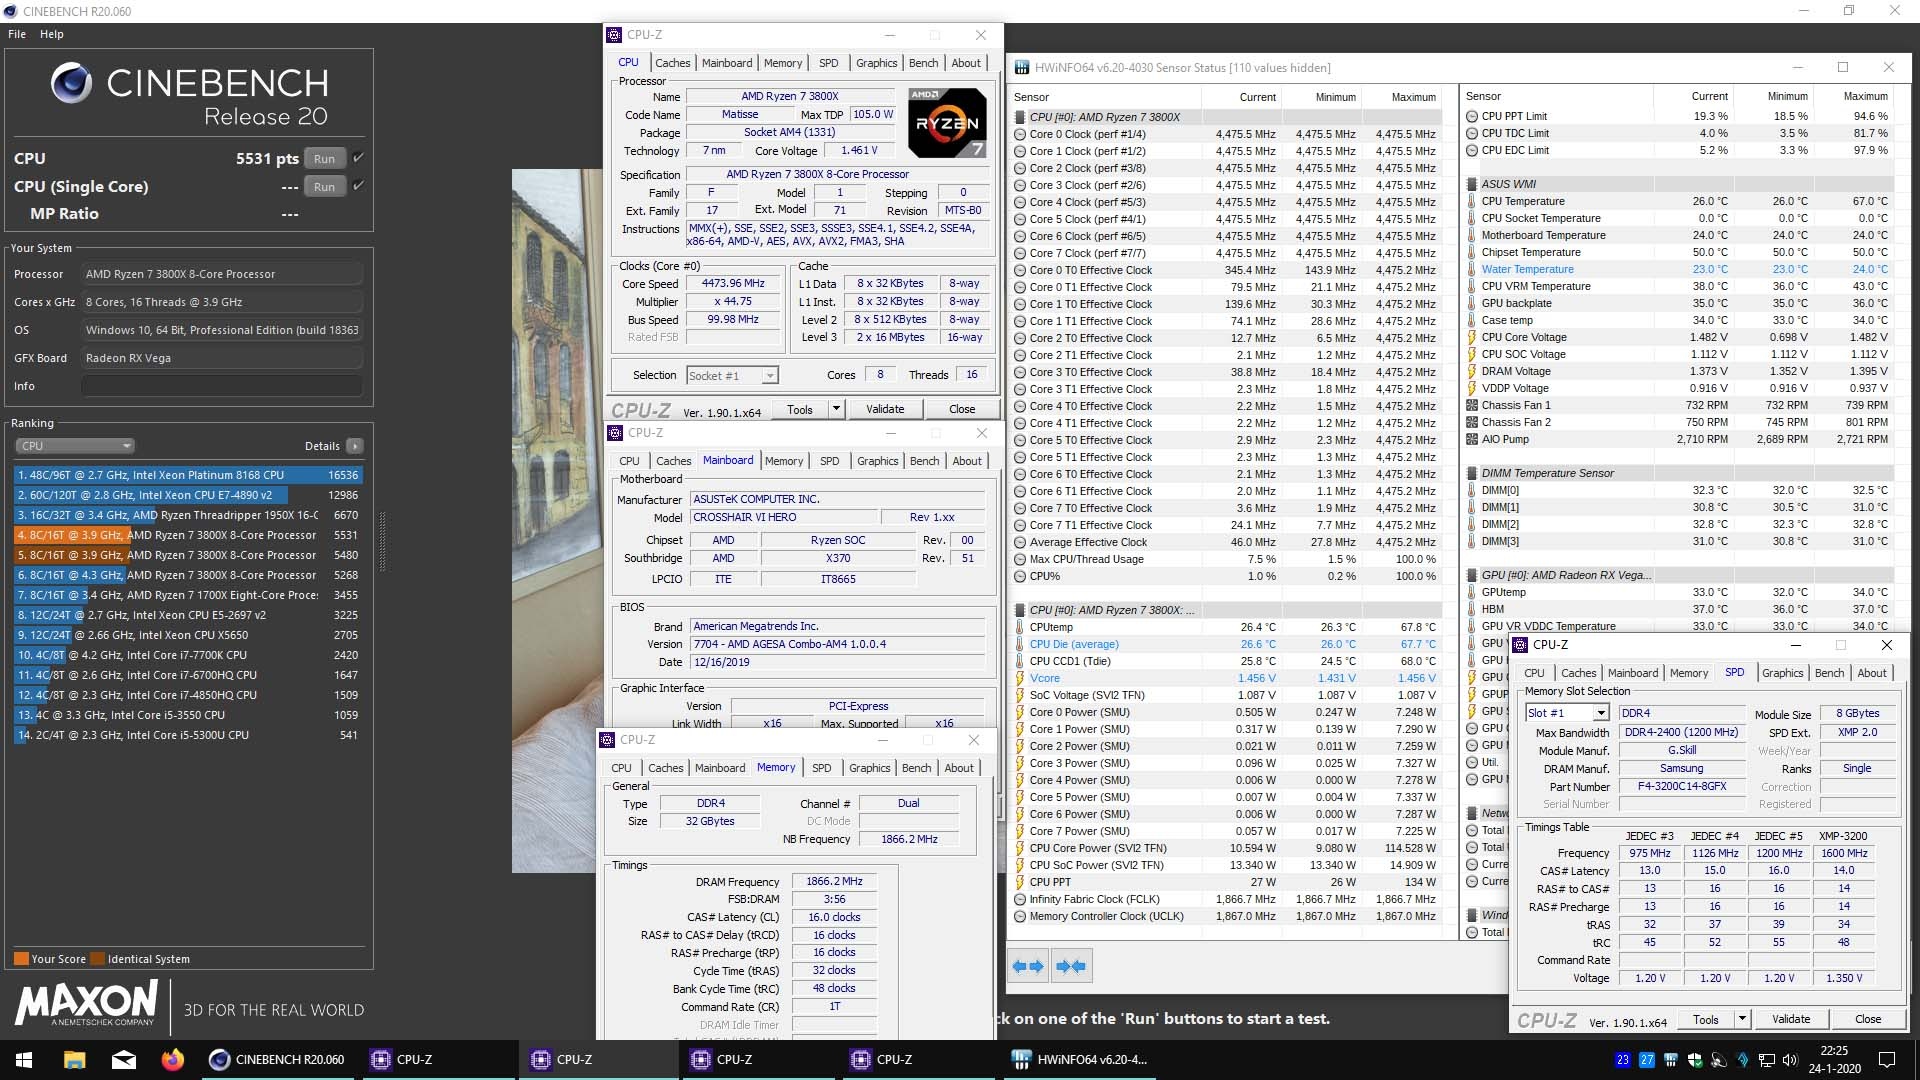Open the Ranking CPU dropdown in Cinebench
The image size is (1920, 1080).
coord(75,446)
